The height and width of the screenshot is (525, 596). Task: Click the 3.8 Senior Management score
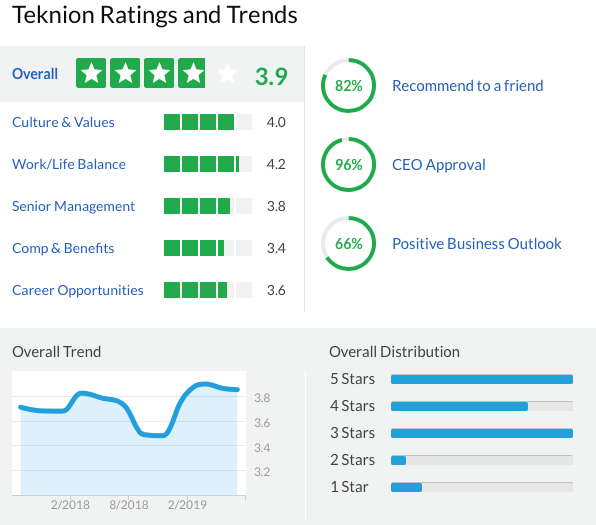(276, 206)
